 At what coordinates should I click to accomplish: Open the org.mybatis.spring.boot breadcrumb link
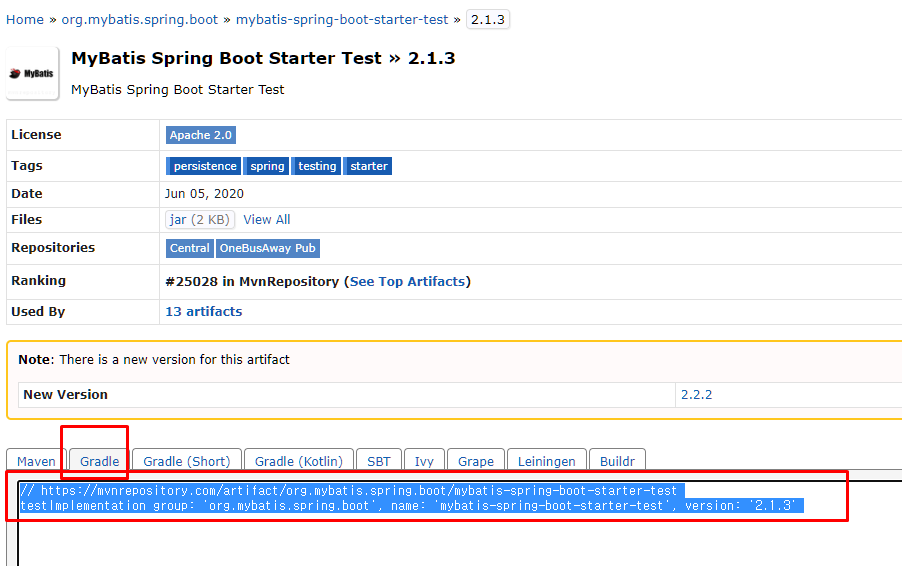140,20
